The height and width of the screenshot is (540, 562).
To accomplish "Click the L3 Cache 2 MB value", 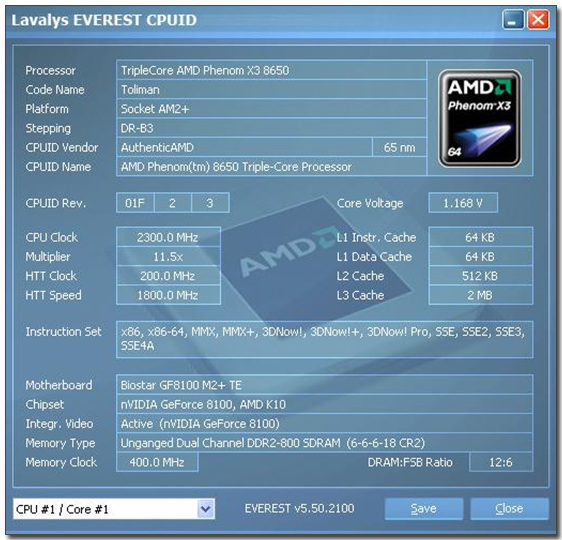I will tap(480, 295).
